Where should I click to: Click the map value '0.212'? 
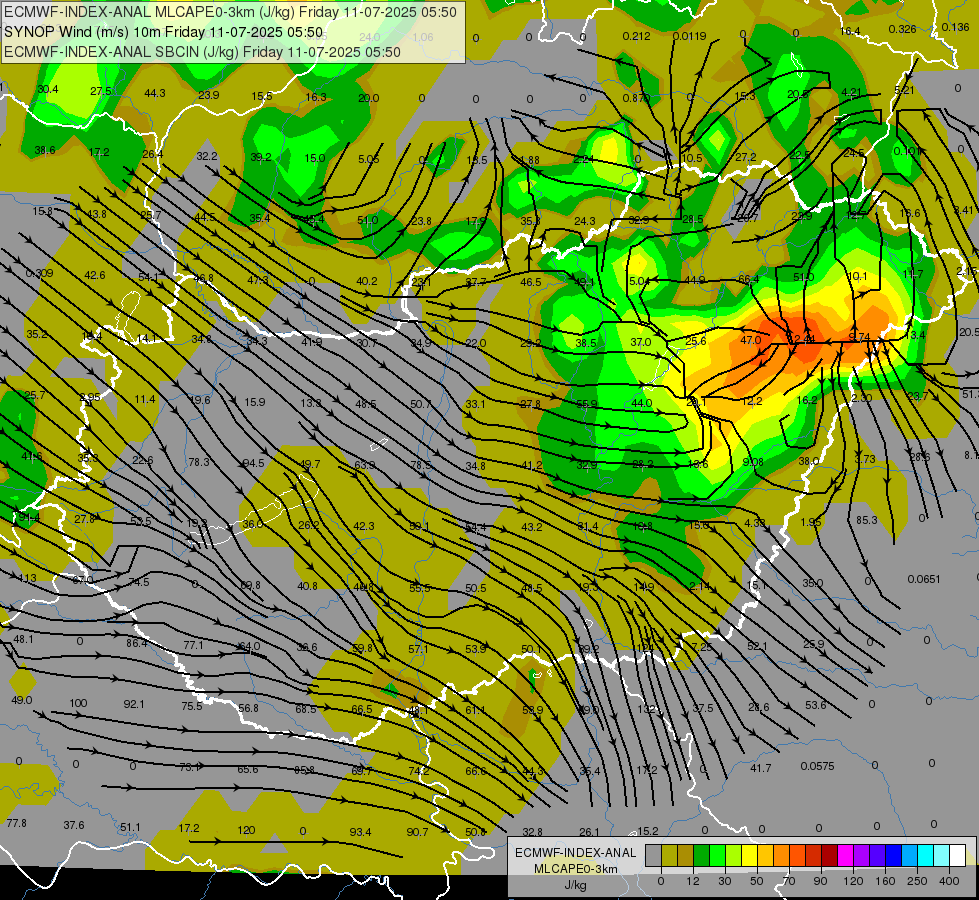pos(636,36)
